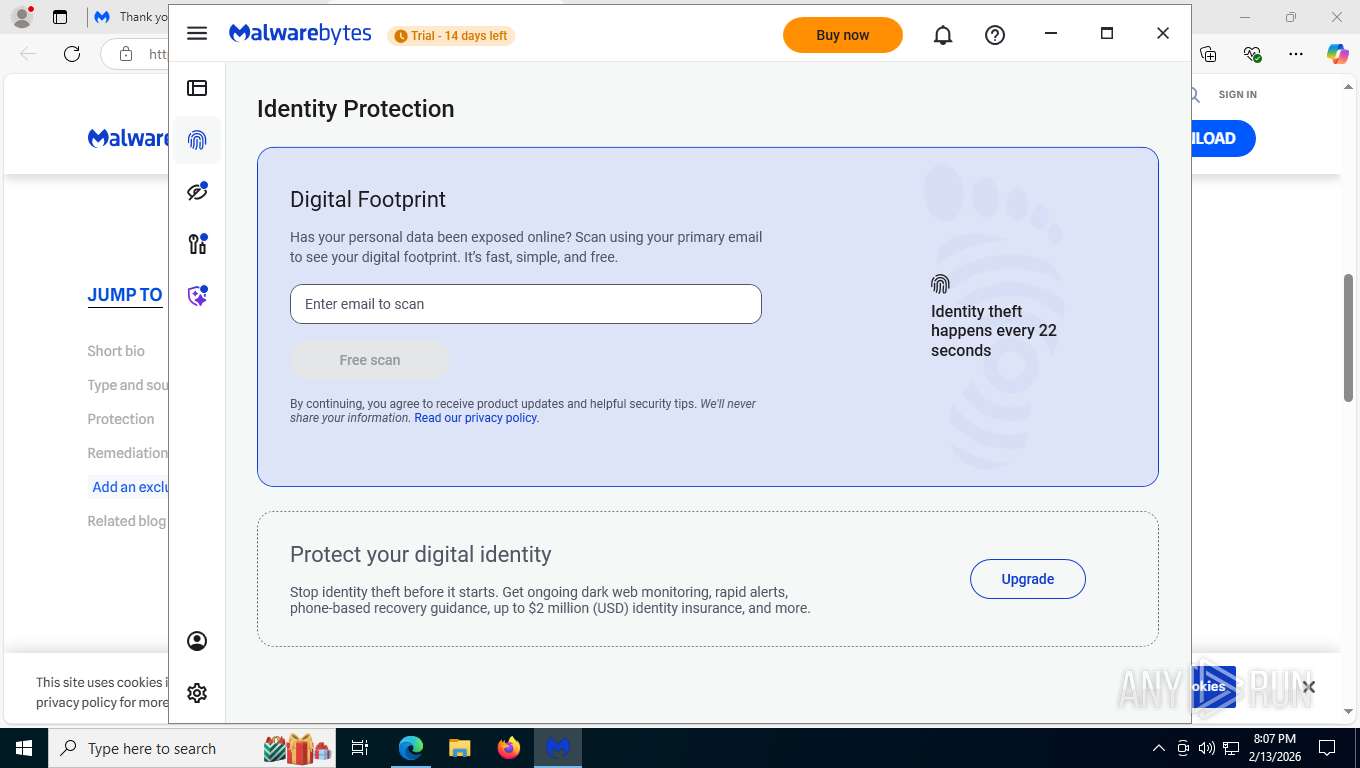
Task: Open the Settings gear in Malwarebytes sidebar
Action: (x=197, y=693)
